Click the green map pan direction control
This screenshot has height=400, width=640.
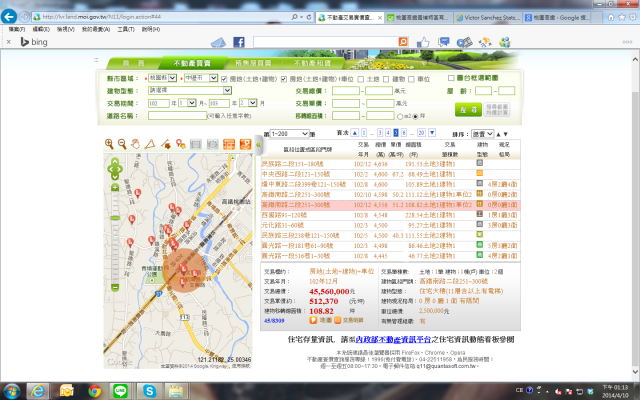(x=115, y=169)
